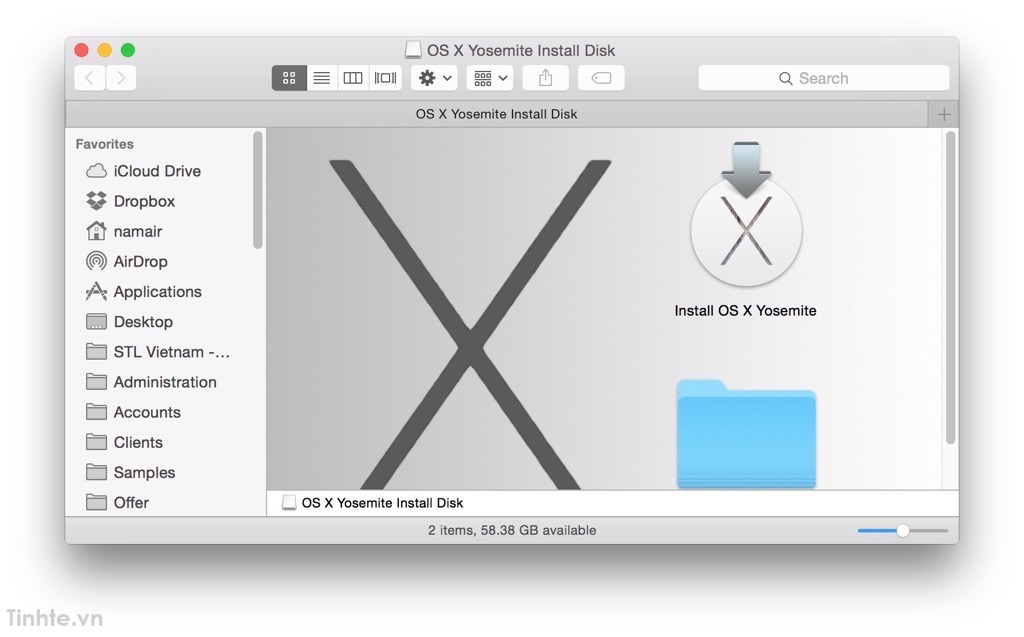Add a new tab with plus button
Image resolution: width=1024 pixels, height=637 pixels.
(944, 114)
